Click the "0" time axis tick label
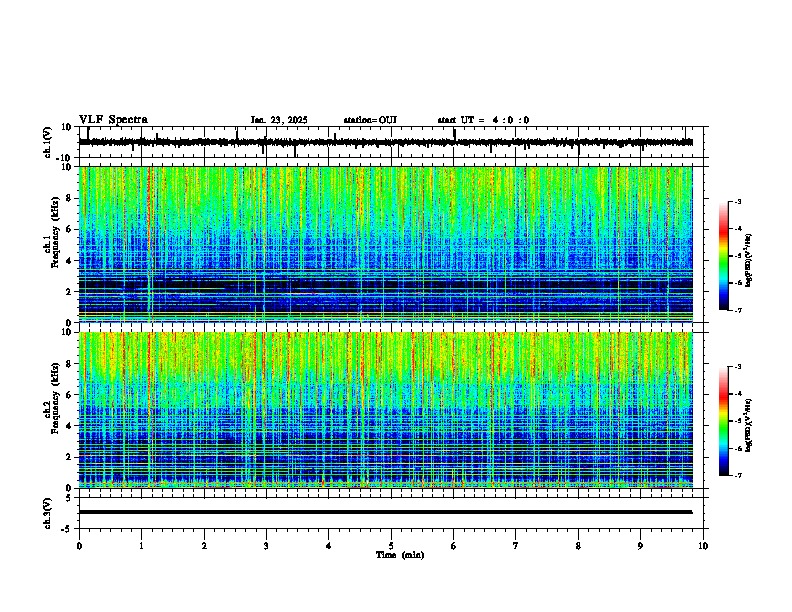Screen dimensions: 792x612 [x=79, y=546]
